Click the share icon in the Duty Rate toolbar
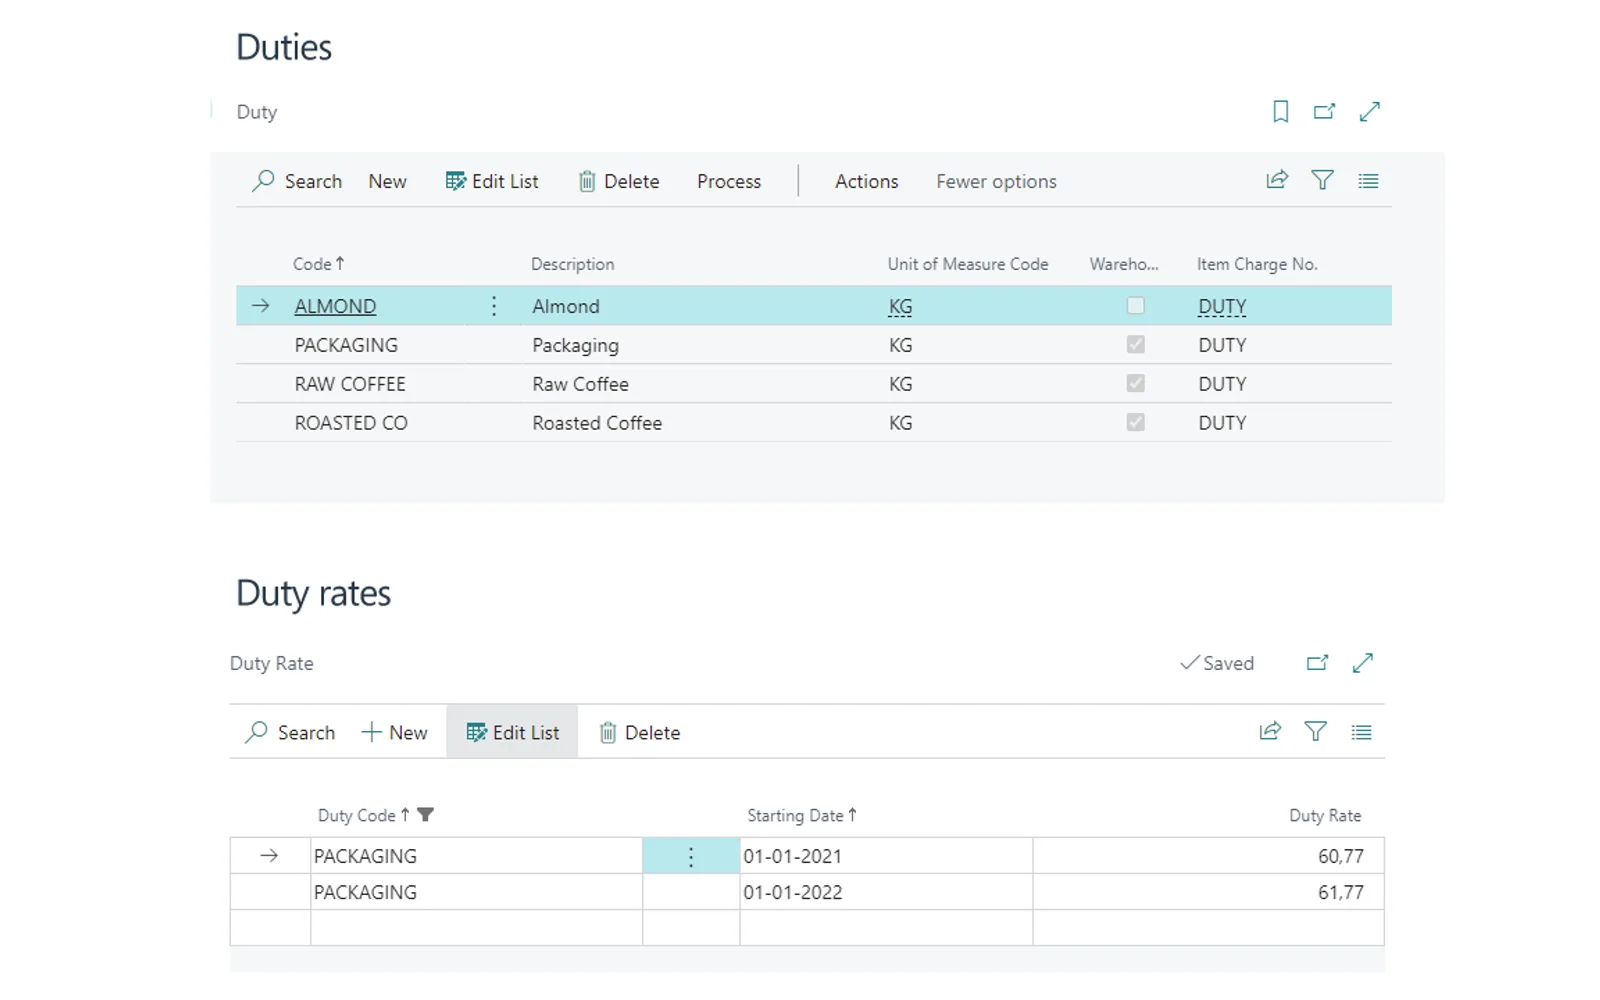Screen dimensions: 1600x1000 1270,731
